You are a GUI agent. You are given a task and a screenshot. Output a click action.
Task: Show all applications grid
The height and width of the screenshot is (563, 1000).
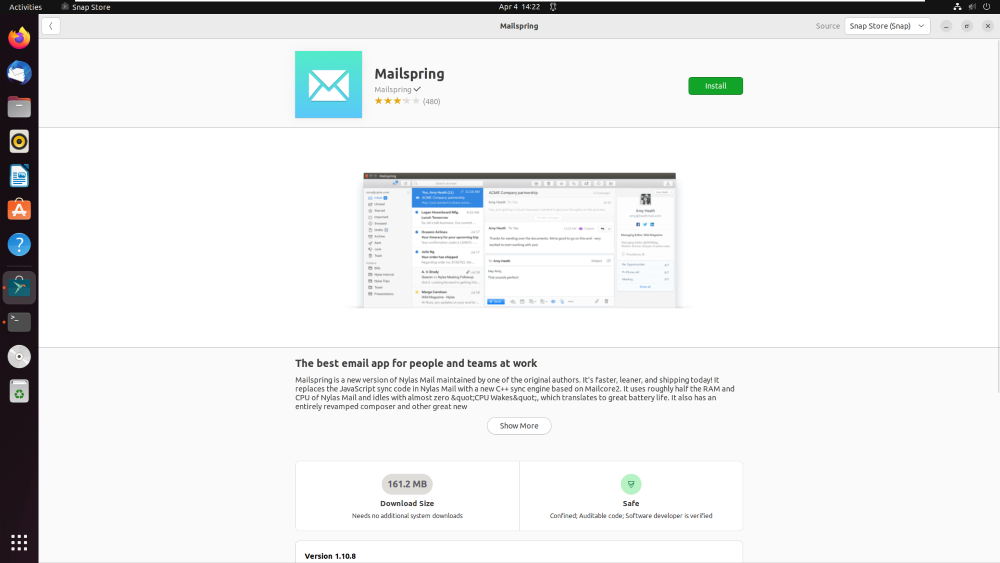coord(19,543)
